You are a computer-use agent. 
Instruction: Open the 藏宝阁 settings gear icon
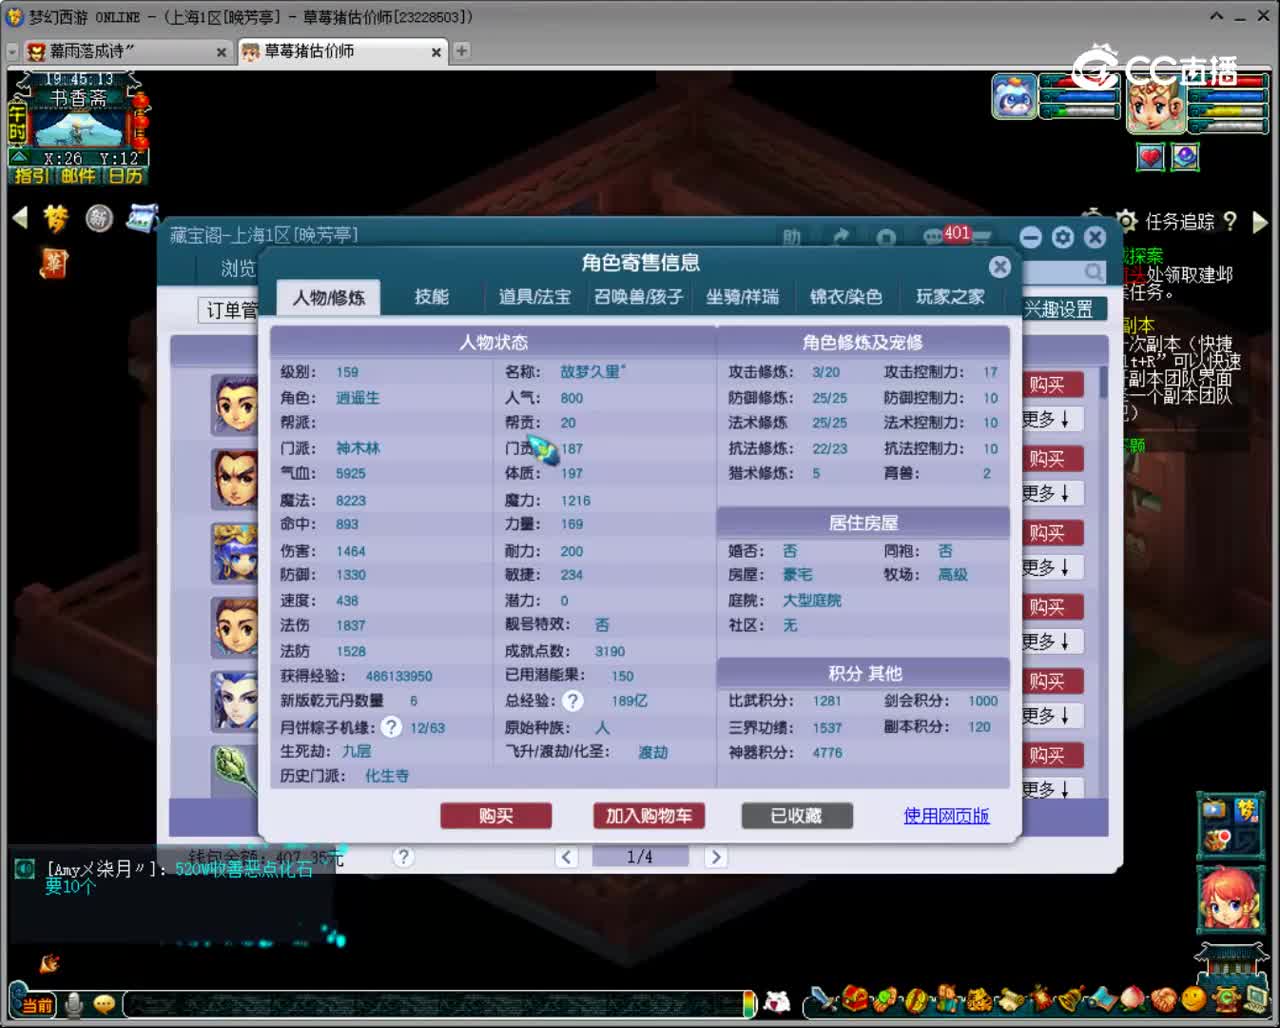click(1062, 237)
